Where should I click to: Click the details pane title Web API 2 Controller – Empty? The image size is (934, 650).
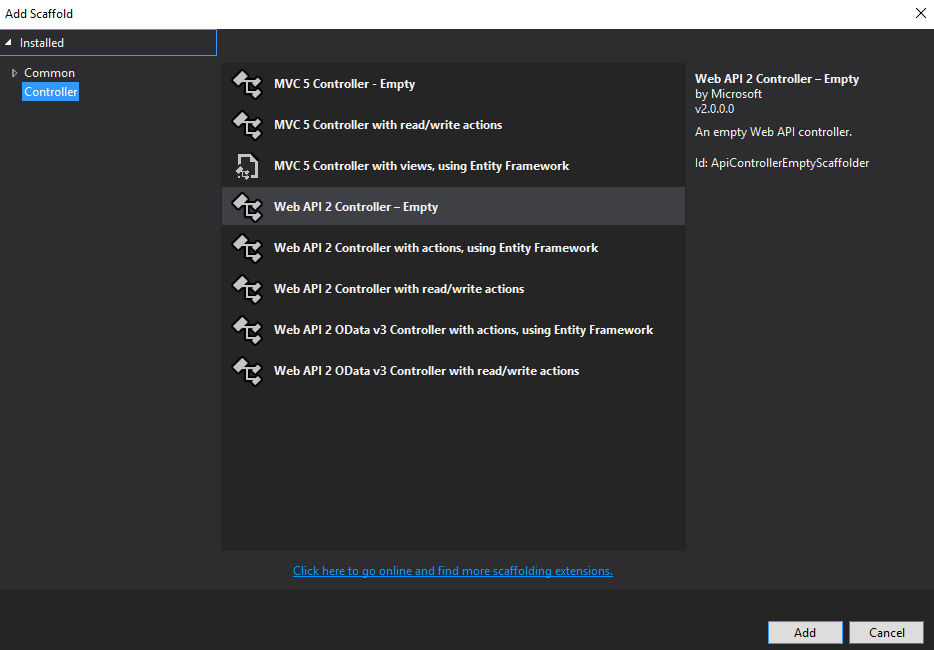click(777, 79)
